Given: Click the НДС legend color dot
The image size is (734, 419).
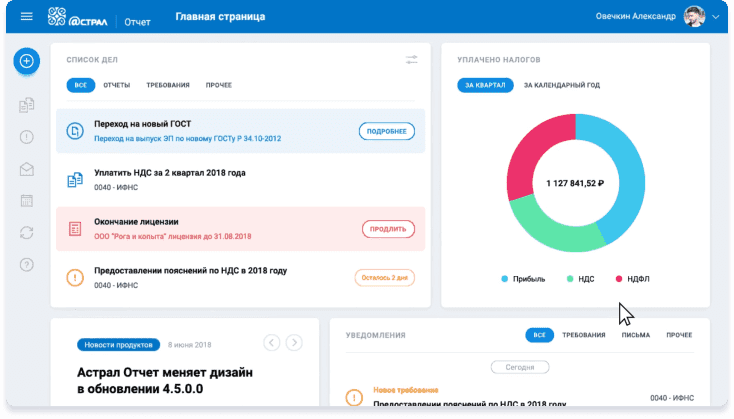Looking at the screenshot, I should point(570,279).
